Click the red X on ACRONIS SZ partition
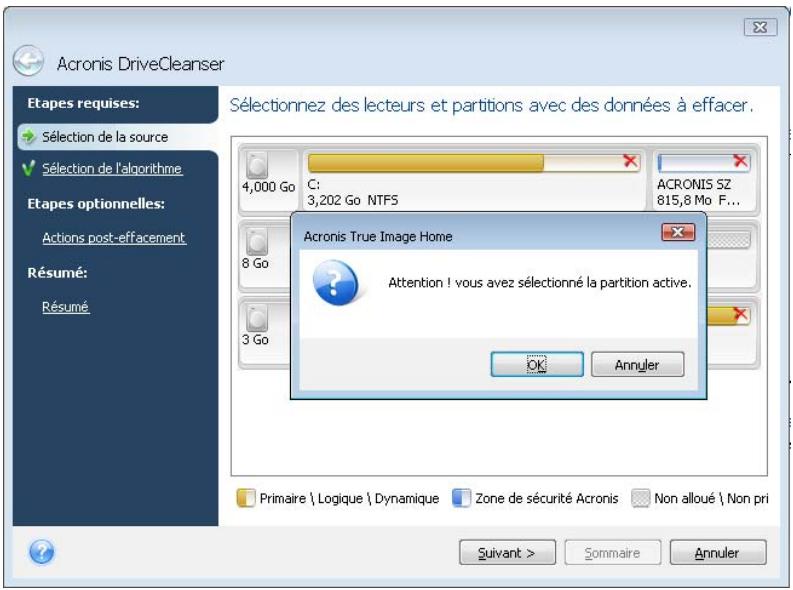The width and height of the screenshot is (793, 590). point(740,161)
